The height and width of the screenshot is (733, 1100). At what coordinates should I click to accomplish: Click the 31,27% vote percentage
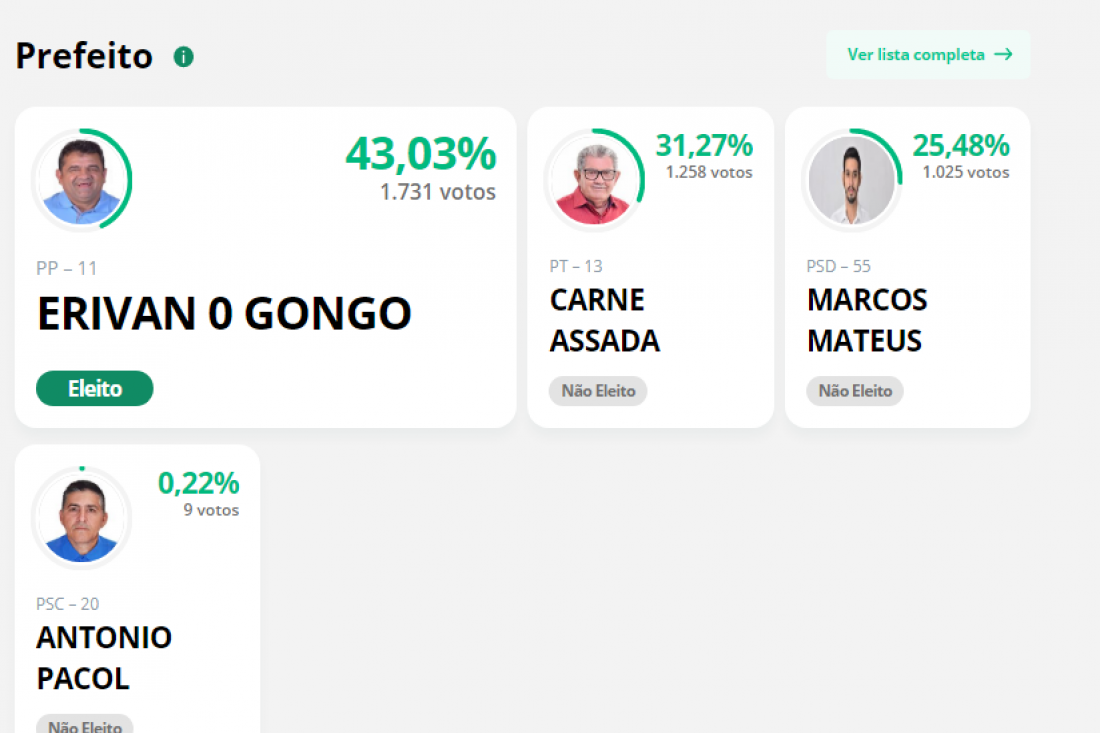[704, 146]
